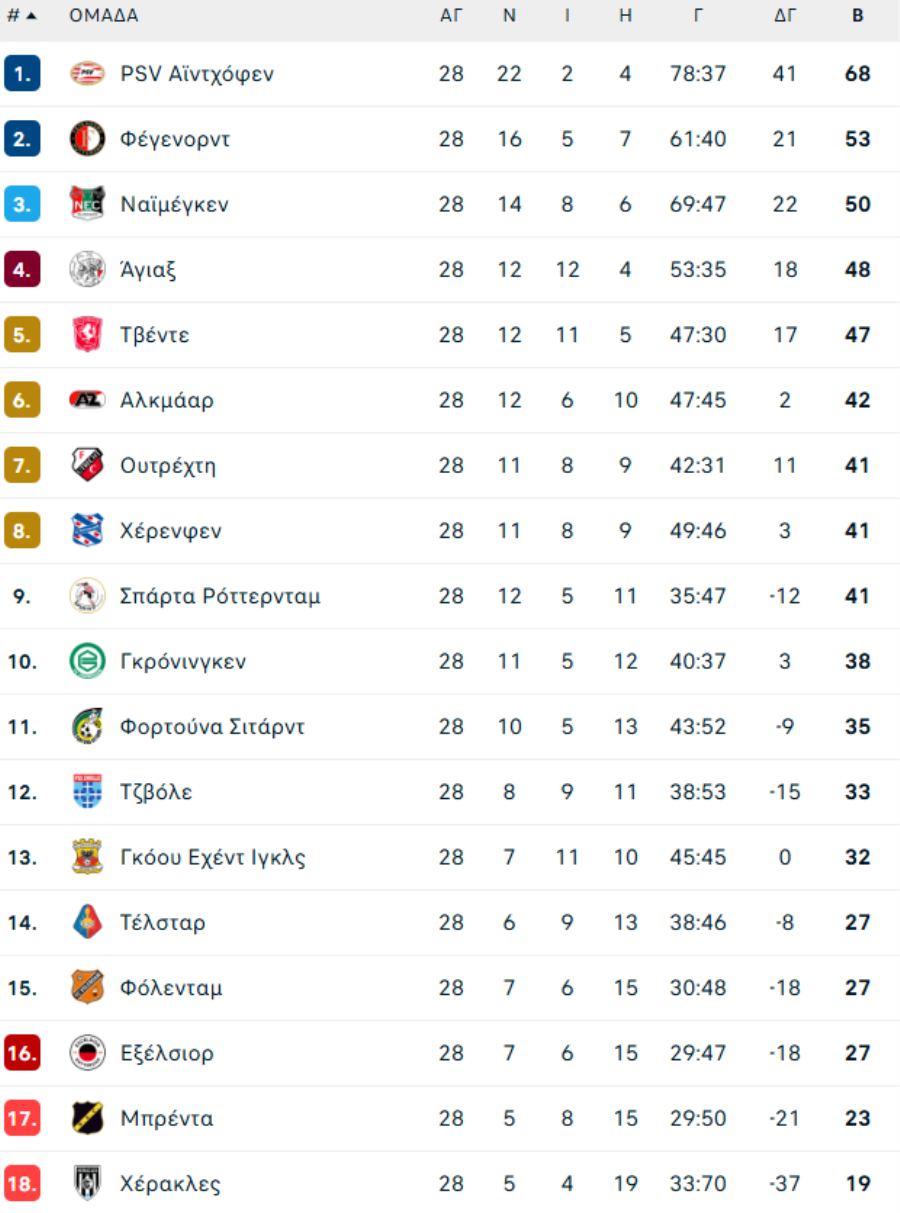Click the Χέρακλες team crest
The height and width of the screenshot is (1213, 900).
point(87,1184)
